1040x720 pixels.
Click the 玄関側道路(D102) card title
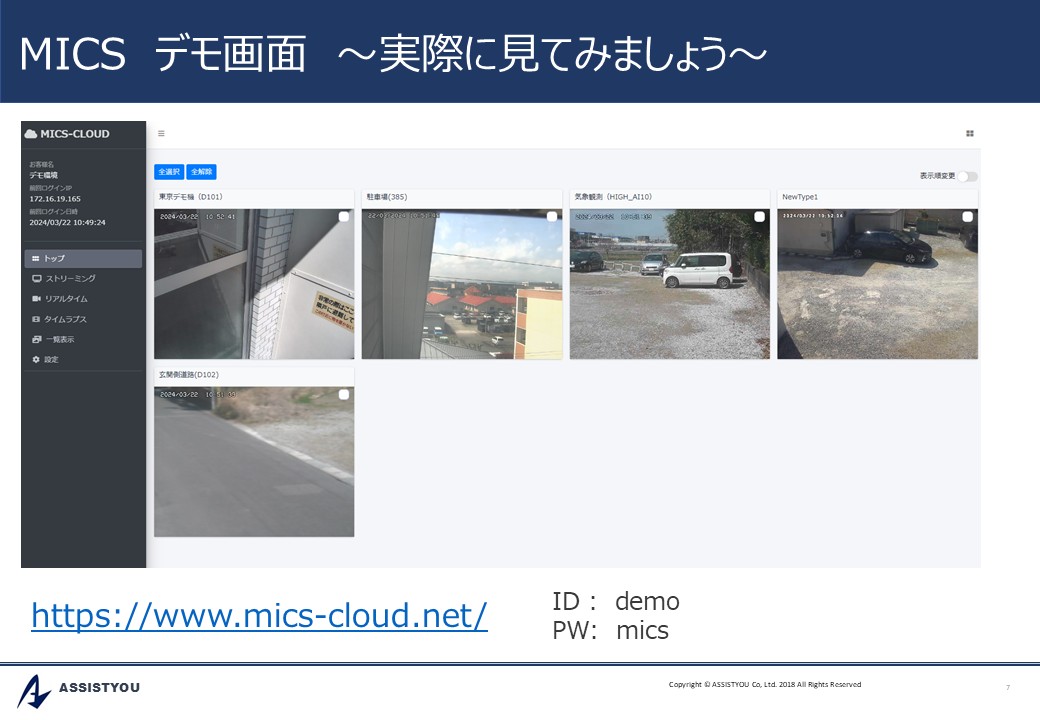(x=189, y=375)
